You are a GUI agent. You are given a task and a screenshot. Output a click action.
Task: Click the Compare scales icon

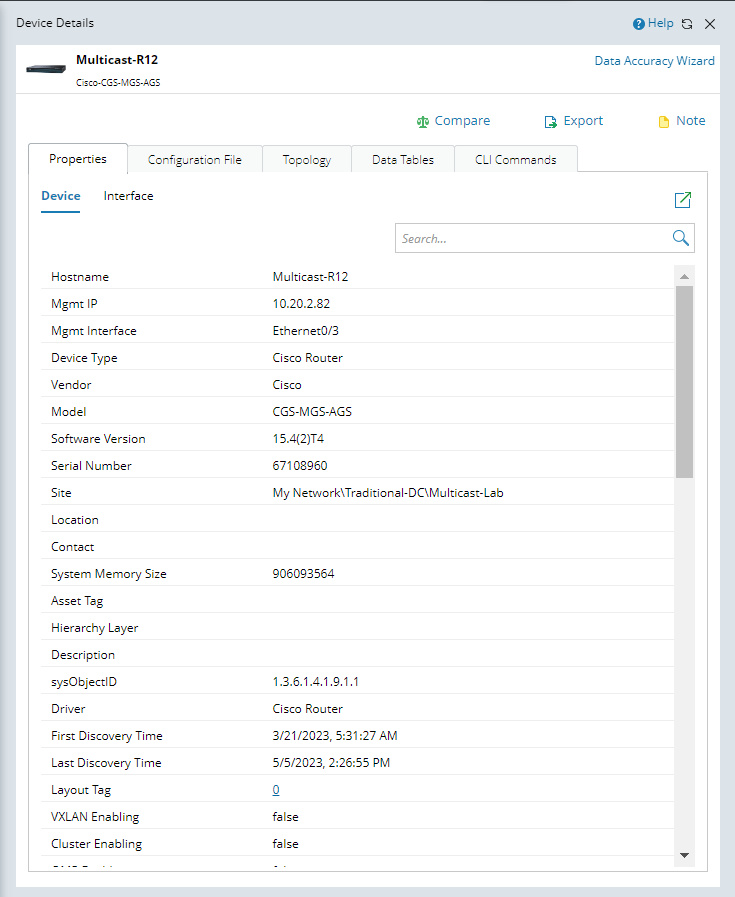[423, 122]
